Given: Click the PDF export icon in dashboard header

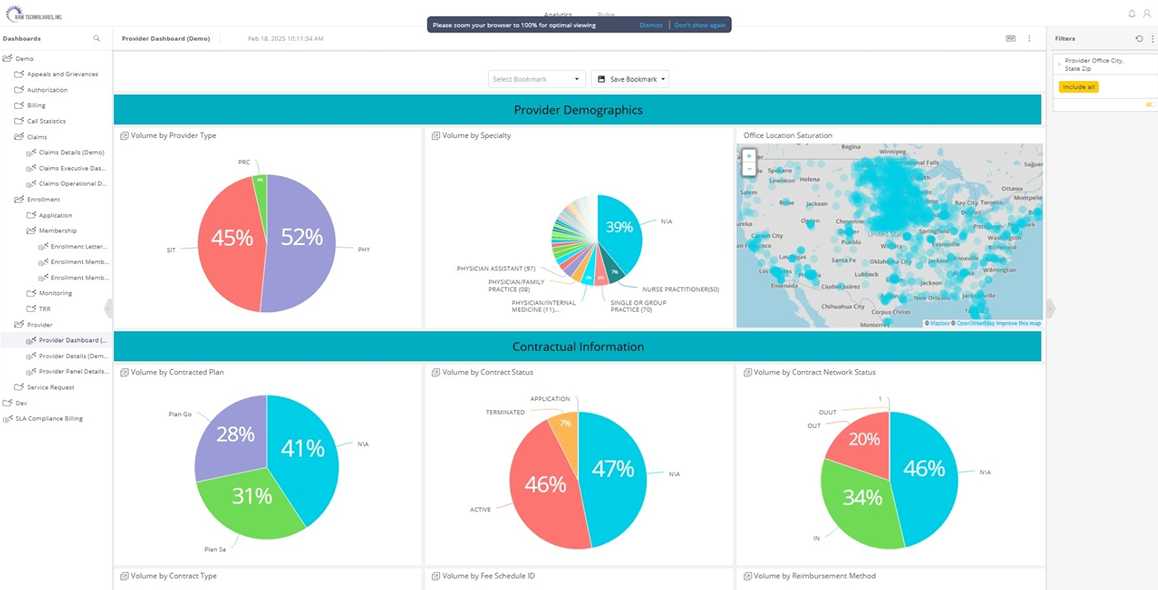Looking at the screenshot, I should (x=1011, y=38).
